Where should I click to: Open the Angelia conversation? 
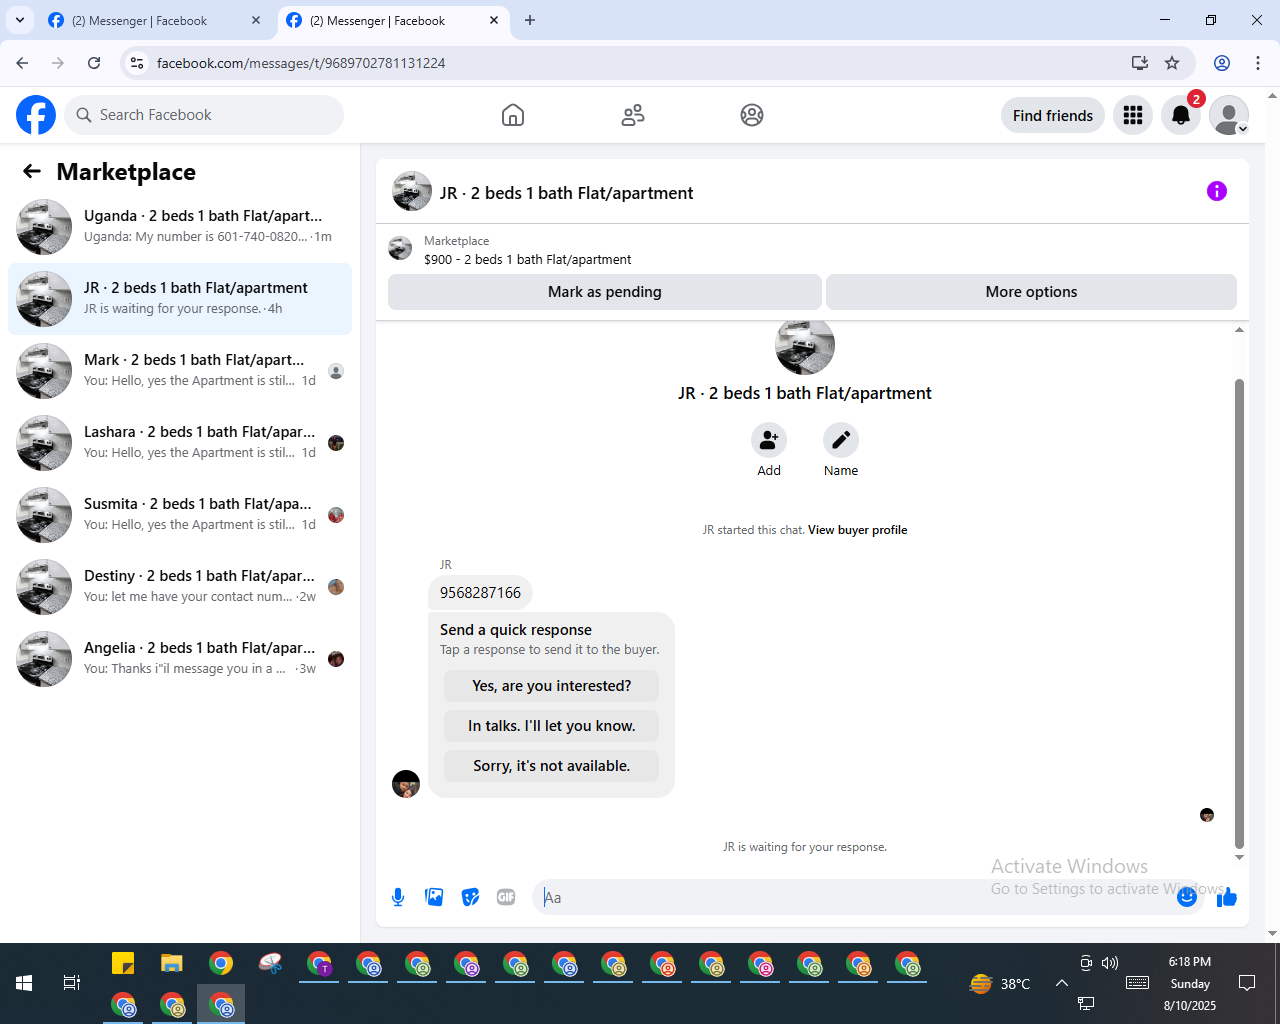click(x=180, y=659)
